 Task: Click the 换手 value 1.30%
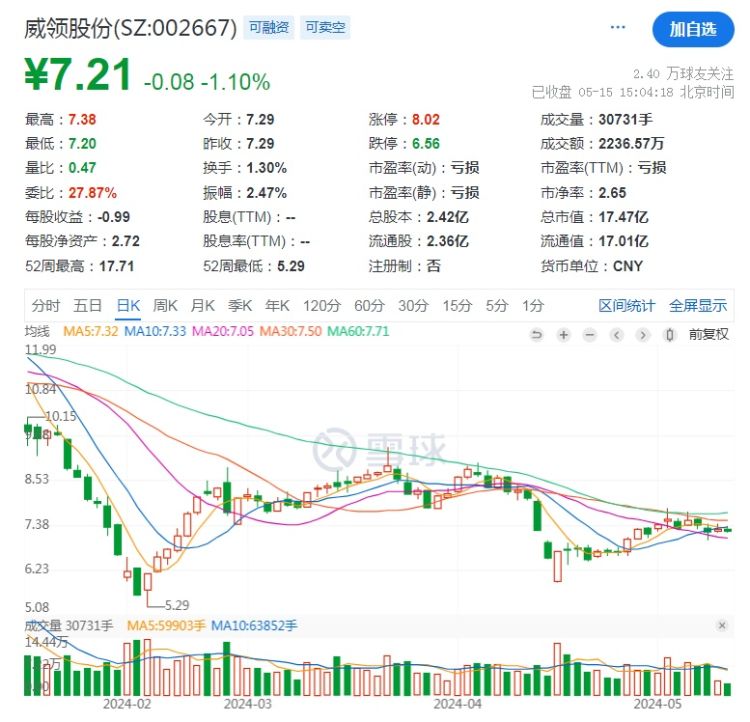266,168
